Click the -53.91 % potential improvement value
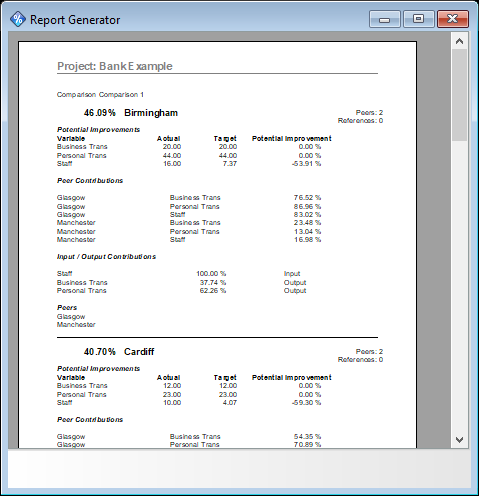 306,164
